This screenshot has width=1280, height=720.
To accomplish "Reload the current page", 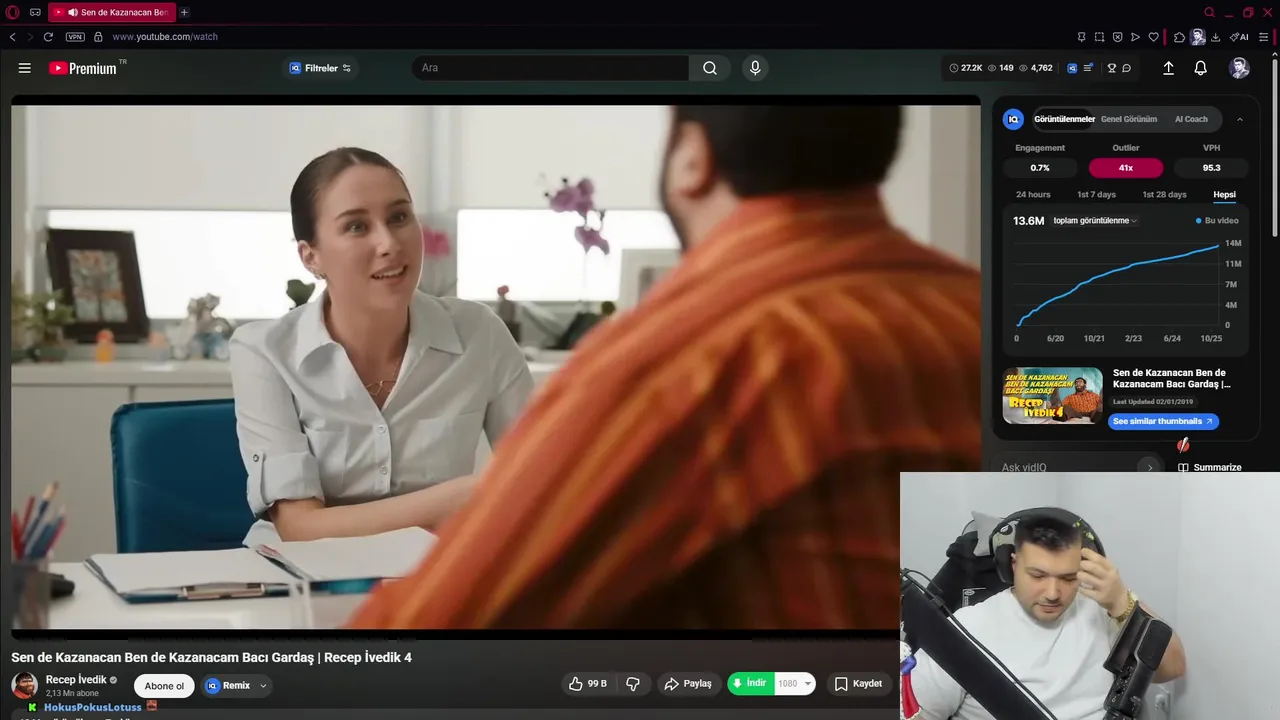I will pos(48,37).
